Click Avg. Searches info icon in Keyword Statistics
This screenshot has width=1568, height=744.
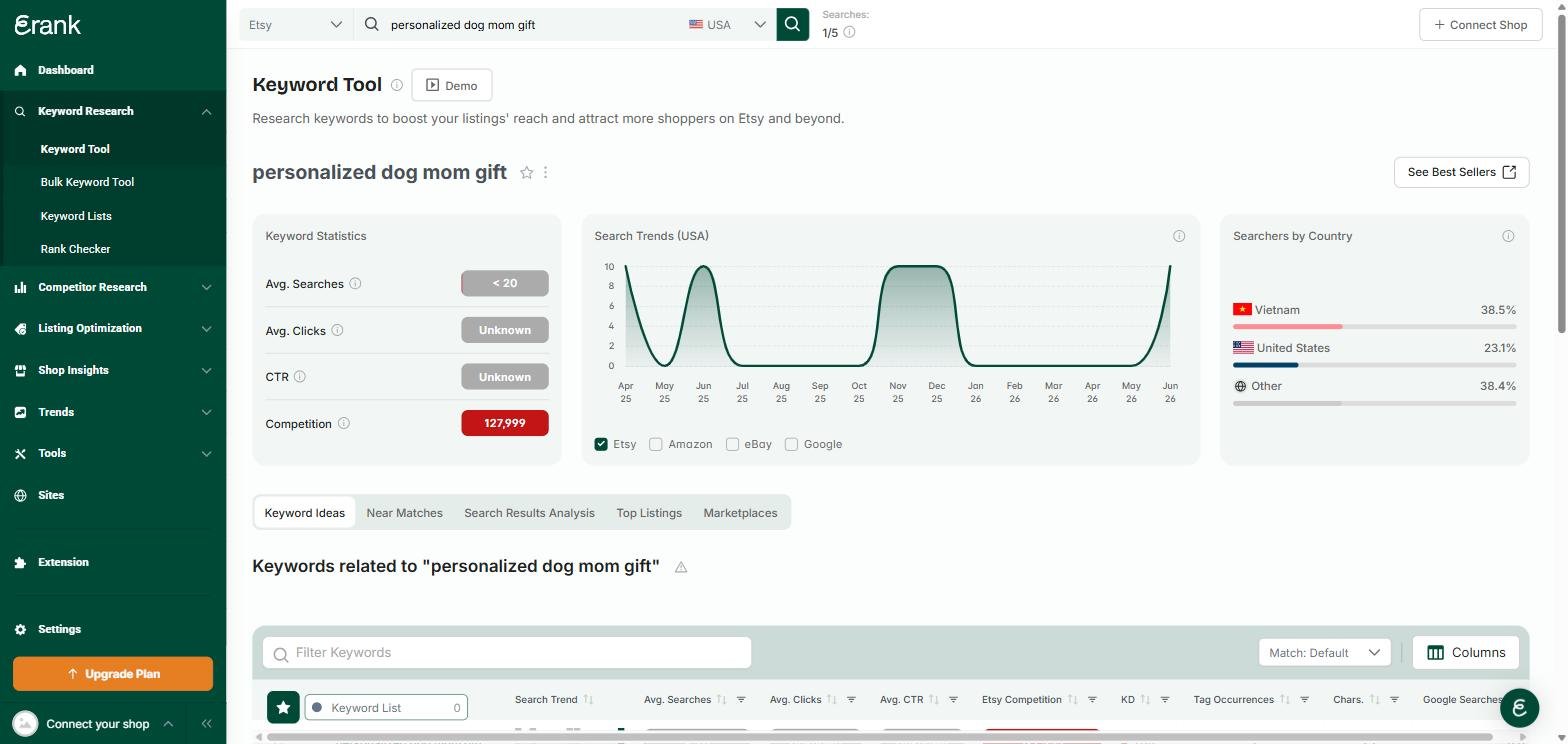point(355,284)
